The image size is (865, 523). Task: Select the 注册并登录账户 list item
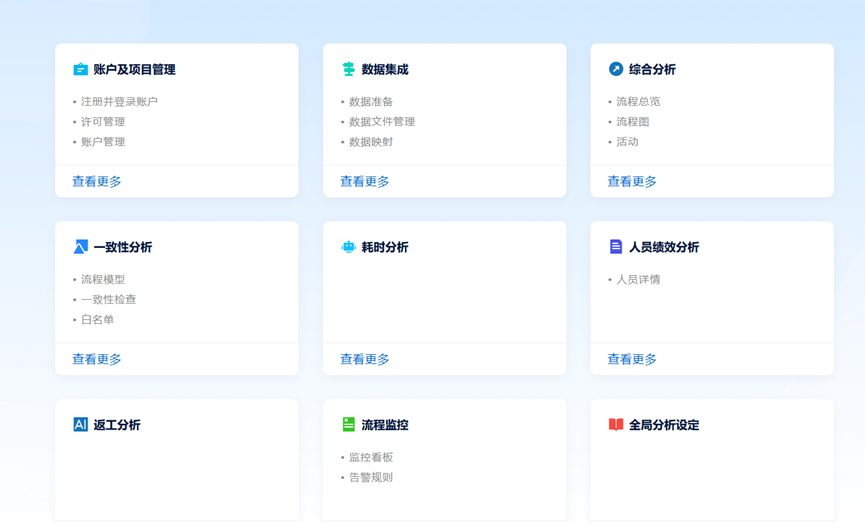(x=119, y=102)
